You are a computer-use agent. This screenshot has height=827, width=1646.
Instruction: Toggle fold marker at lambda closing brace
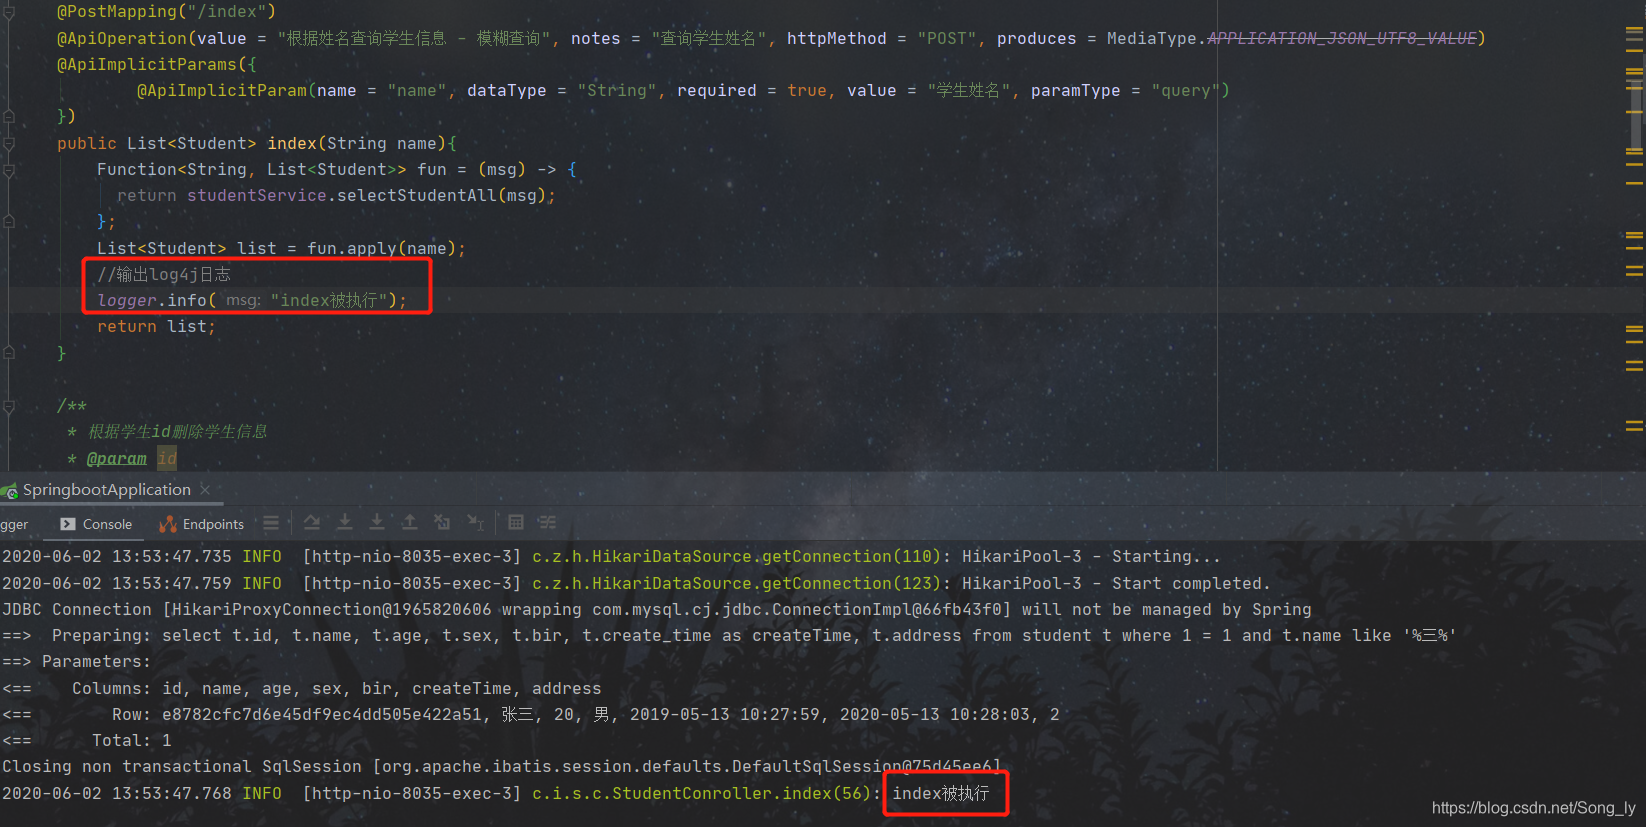(9, 221)
